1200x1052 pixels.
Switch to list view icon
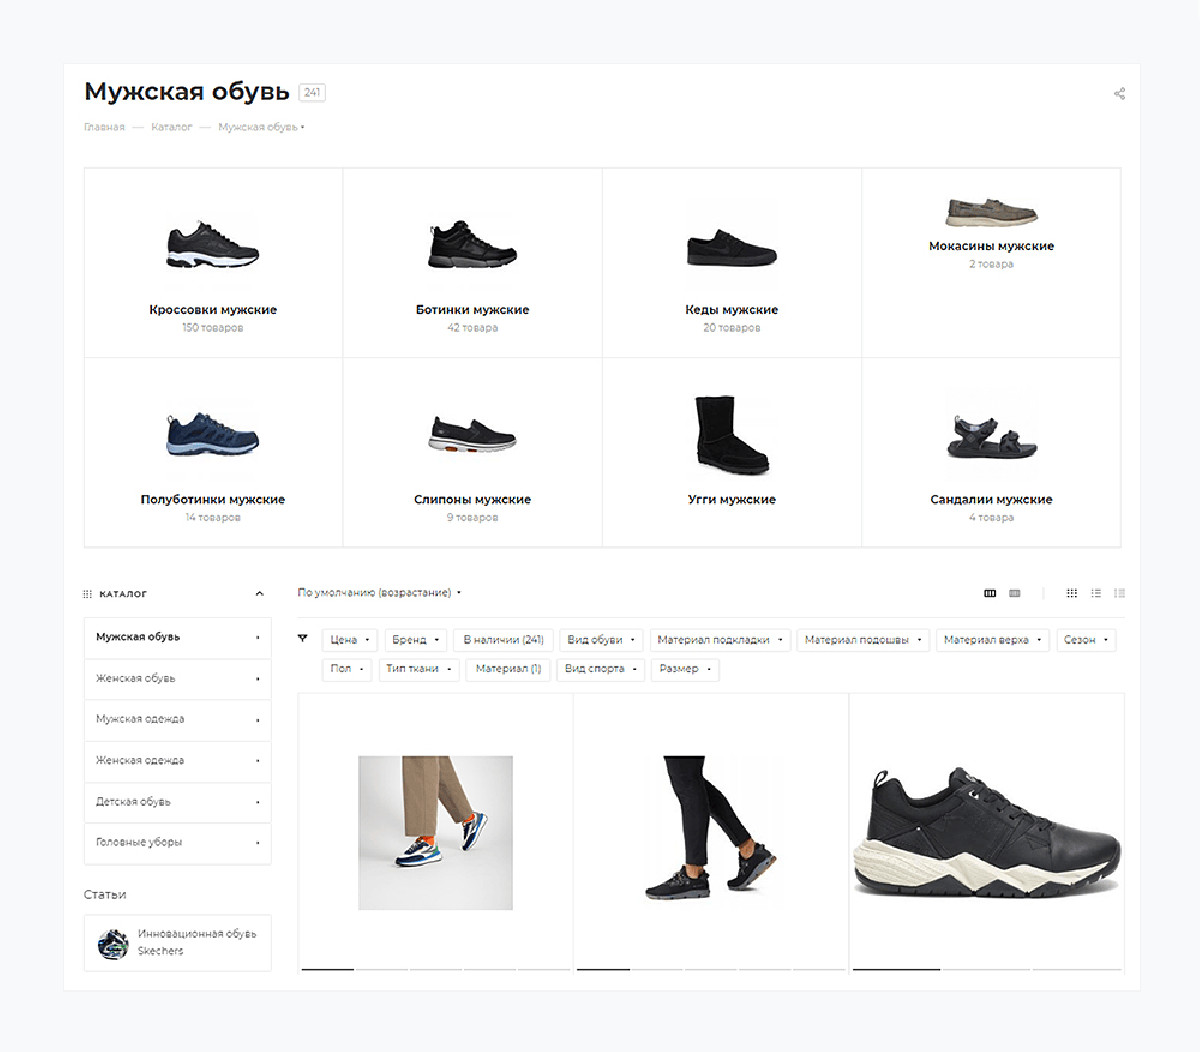click(x=1096, y=593)
